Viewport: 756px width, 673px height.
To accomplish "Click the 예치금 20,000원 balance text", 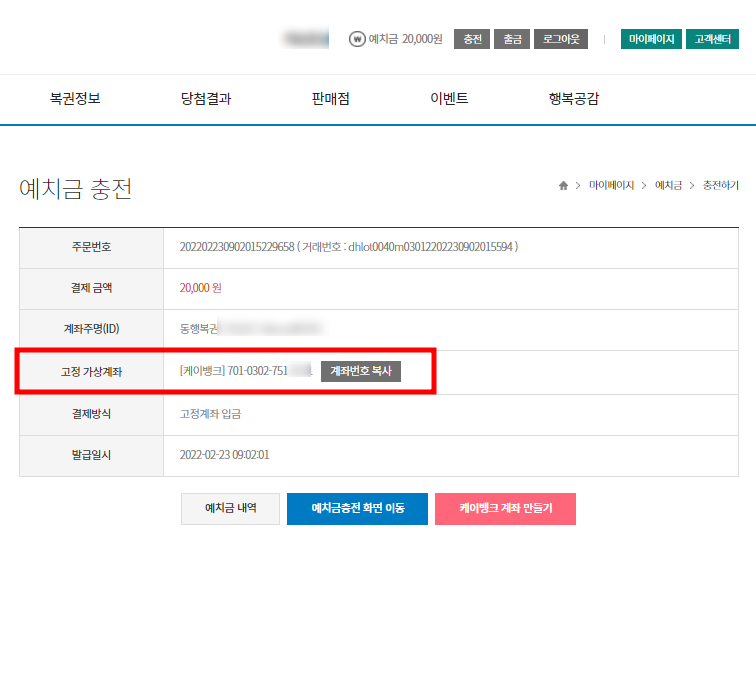I will [x=405, y=39].
